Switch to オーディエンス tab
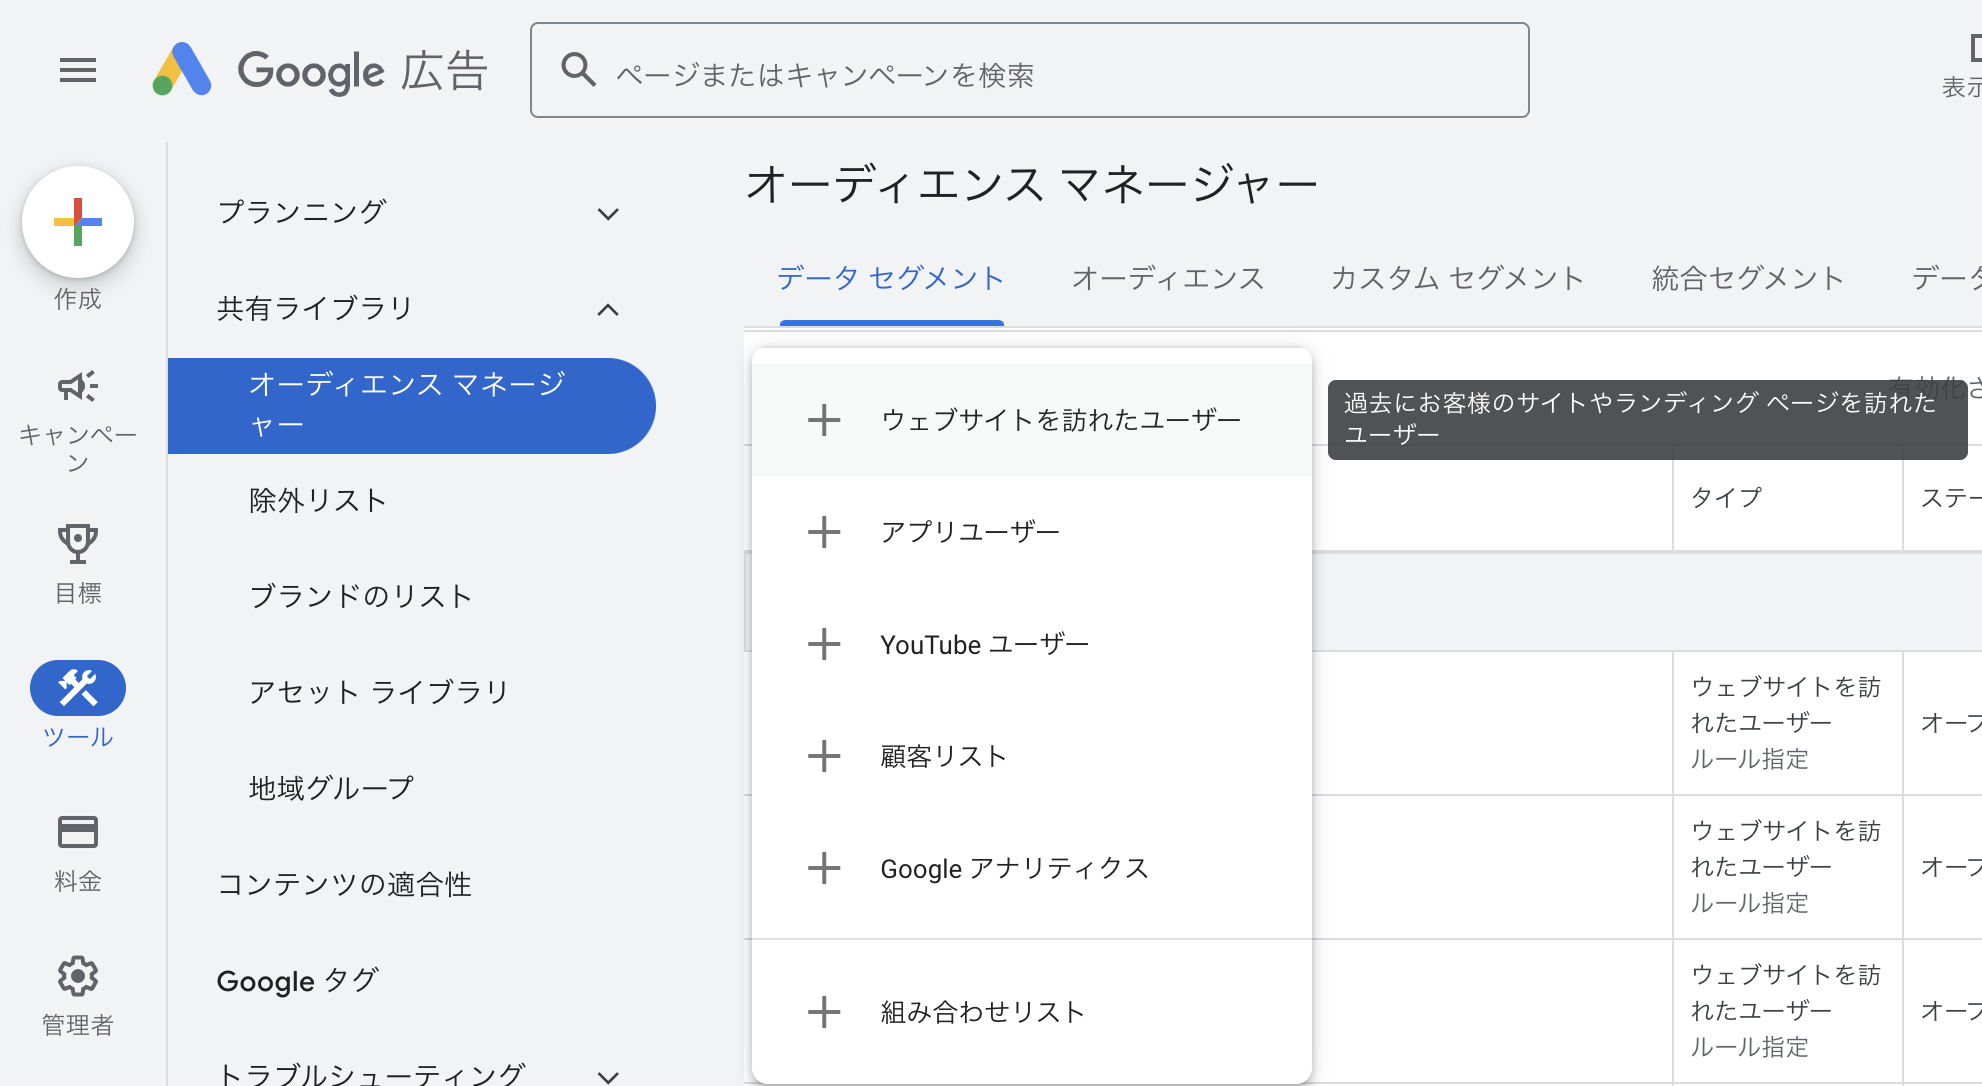The height and width of the screenshot is (1086, 1982). tap(1168, 278)
